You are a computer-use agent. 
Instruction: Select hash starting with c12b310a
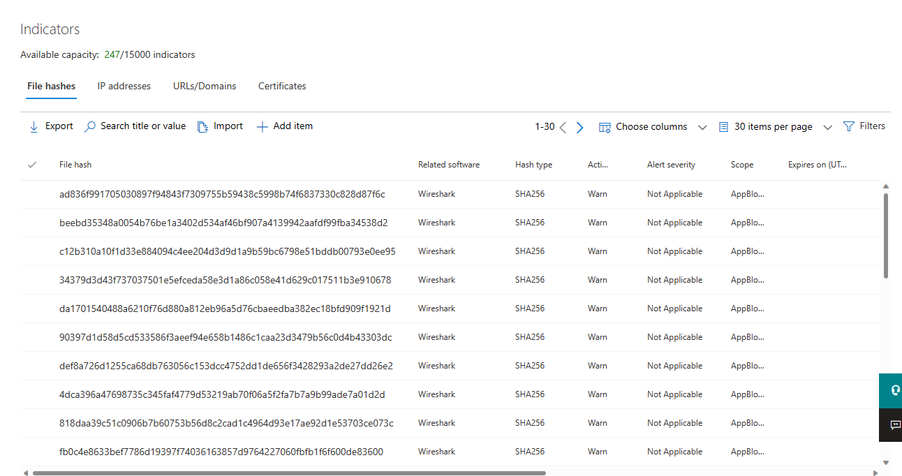227,252
